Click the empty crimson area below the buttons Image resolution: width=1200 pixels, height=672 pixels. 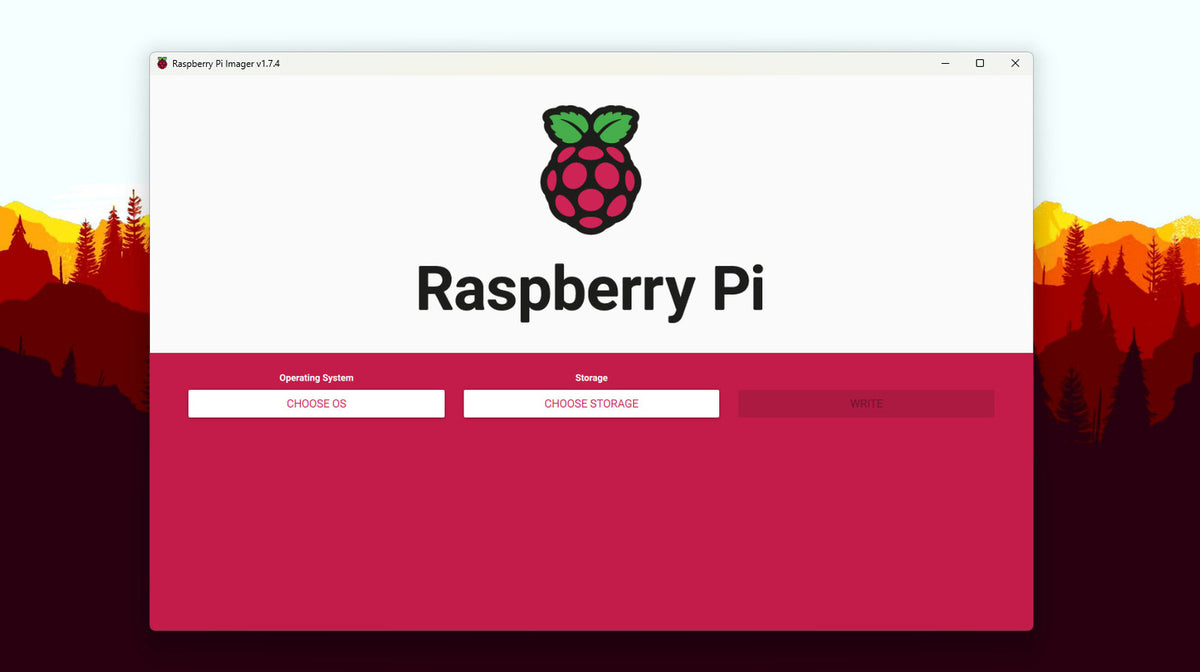(x=590, y=530)
